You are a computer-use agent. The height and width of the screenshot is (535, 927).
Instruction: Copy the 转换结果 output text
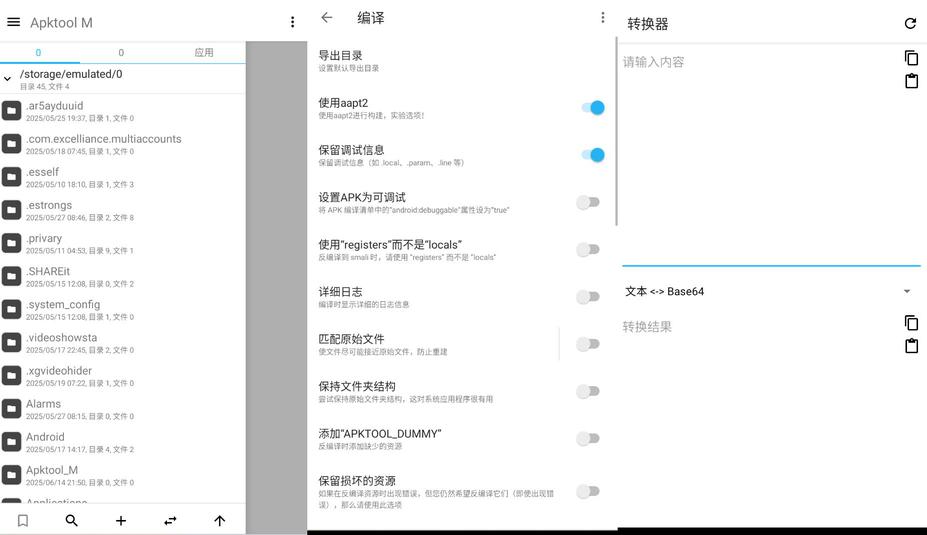pos(911,323)
